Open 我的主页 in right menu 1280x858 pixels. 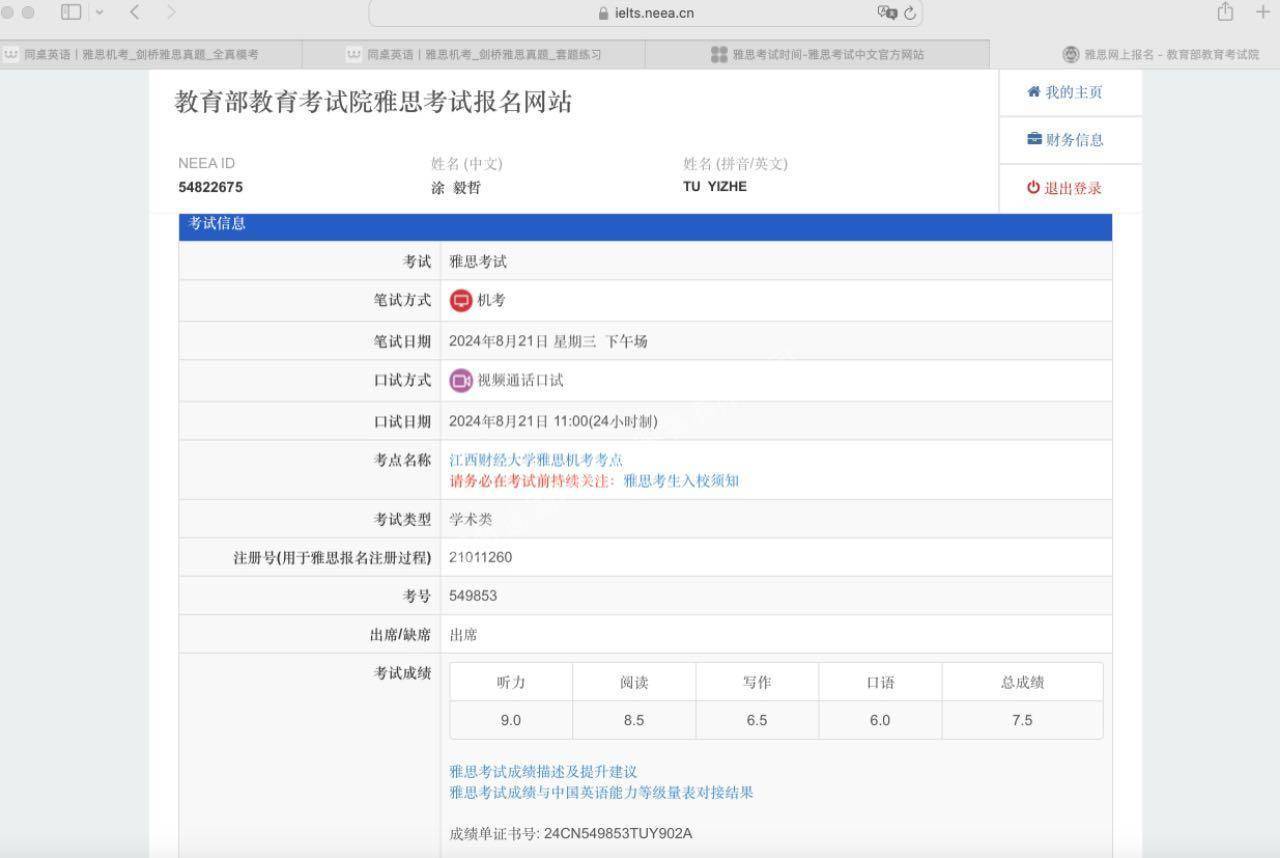(x=1073, y=92)
